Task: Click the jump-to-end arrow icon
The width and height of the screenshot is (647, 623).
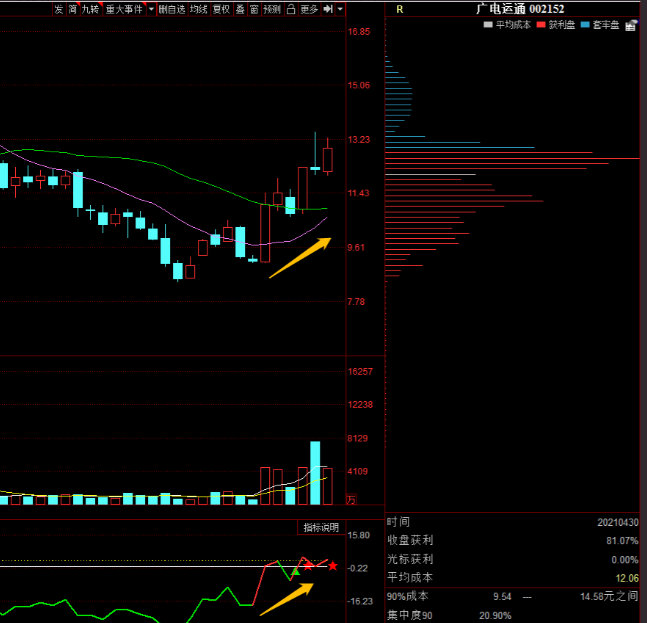Action: [328, 9]
